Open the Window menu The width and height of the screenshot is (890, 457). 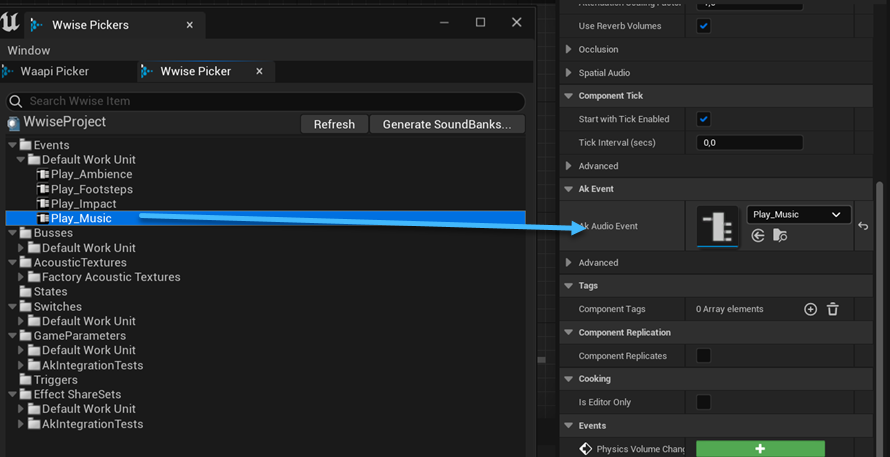click(29, 51)
